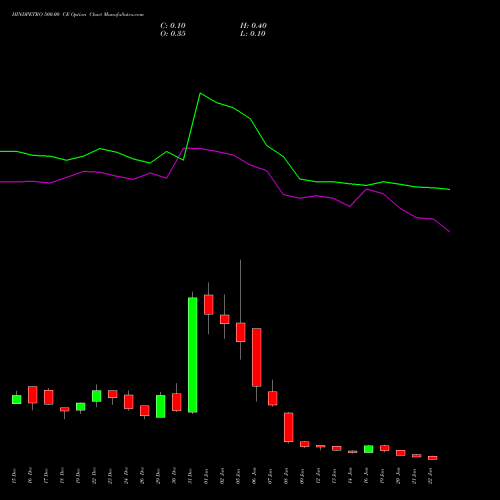Click the last red candle on 22 Jan

(433, 458)
